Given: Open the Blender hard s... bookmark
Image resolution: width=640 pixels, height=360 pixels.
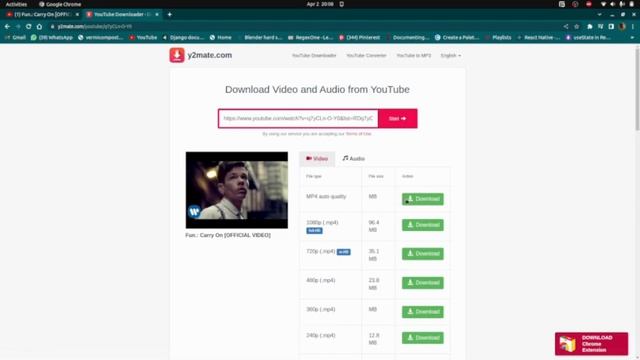Looking at the screenshot, I should point(260,38).
